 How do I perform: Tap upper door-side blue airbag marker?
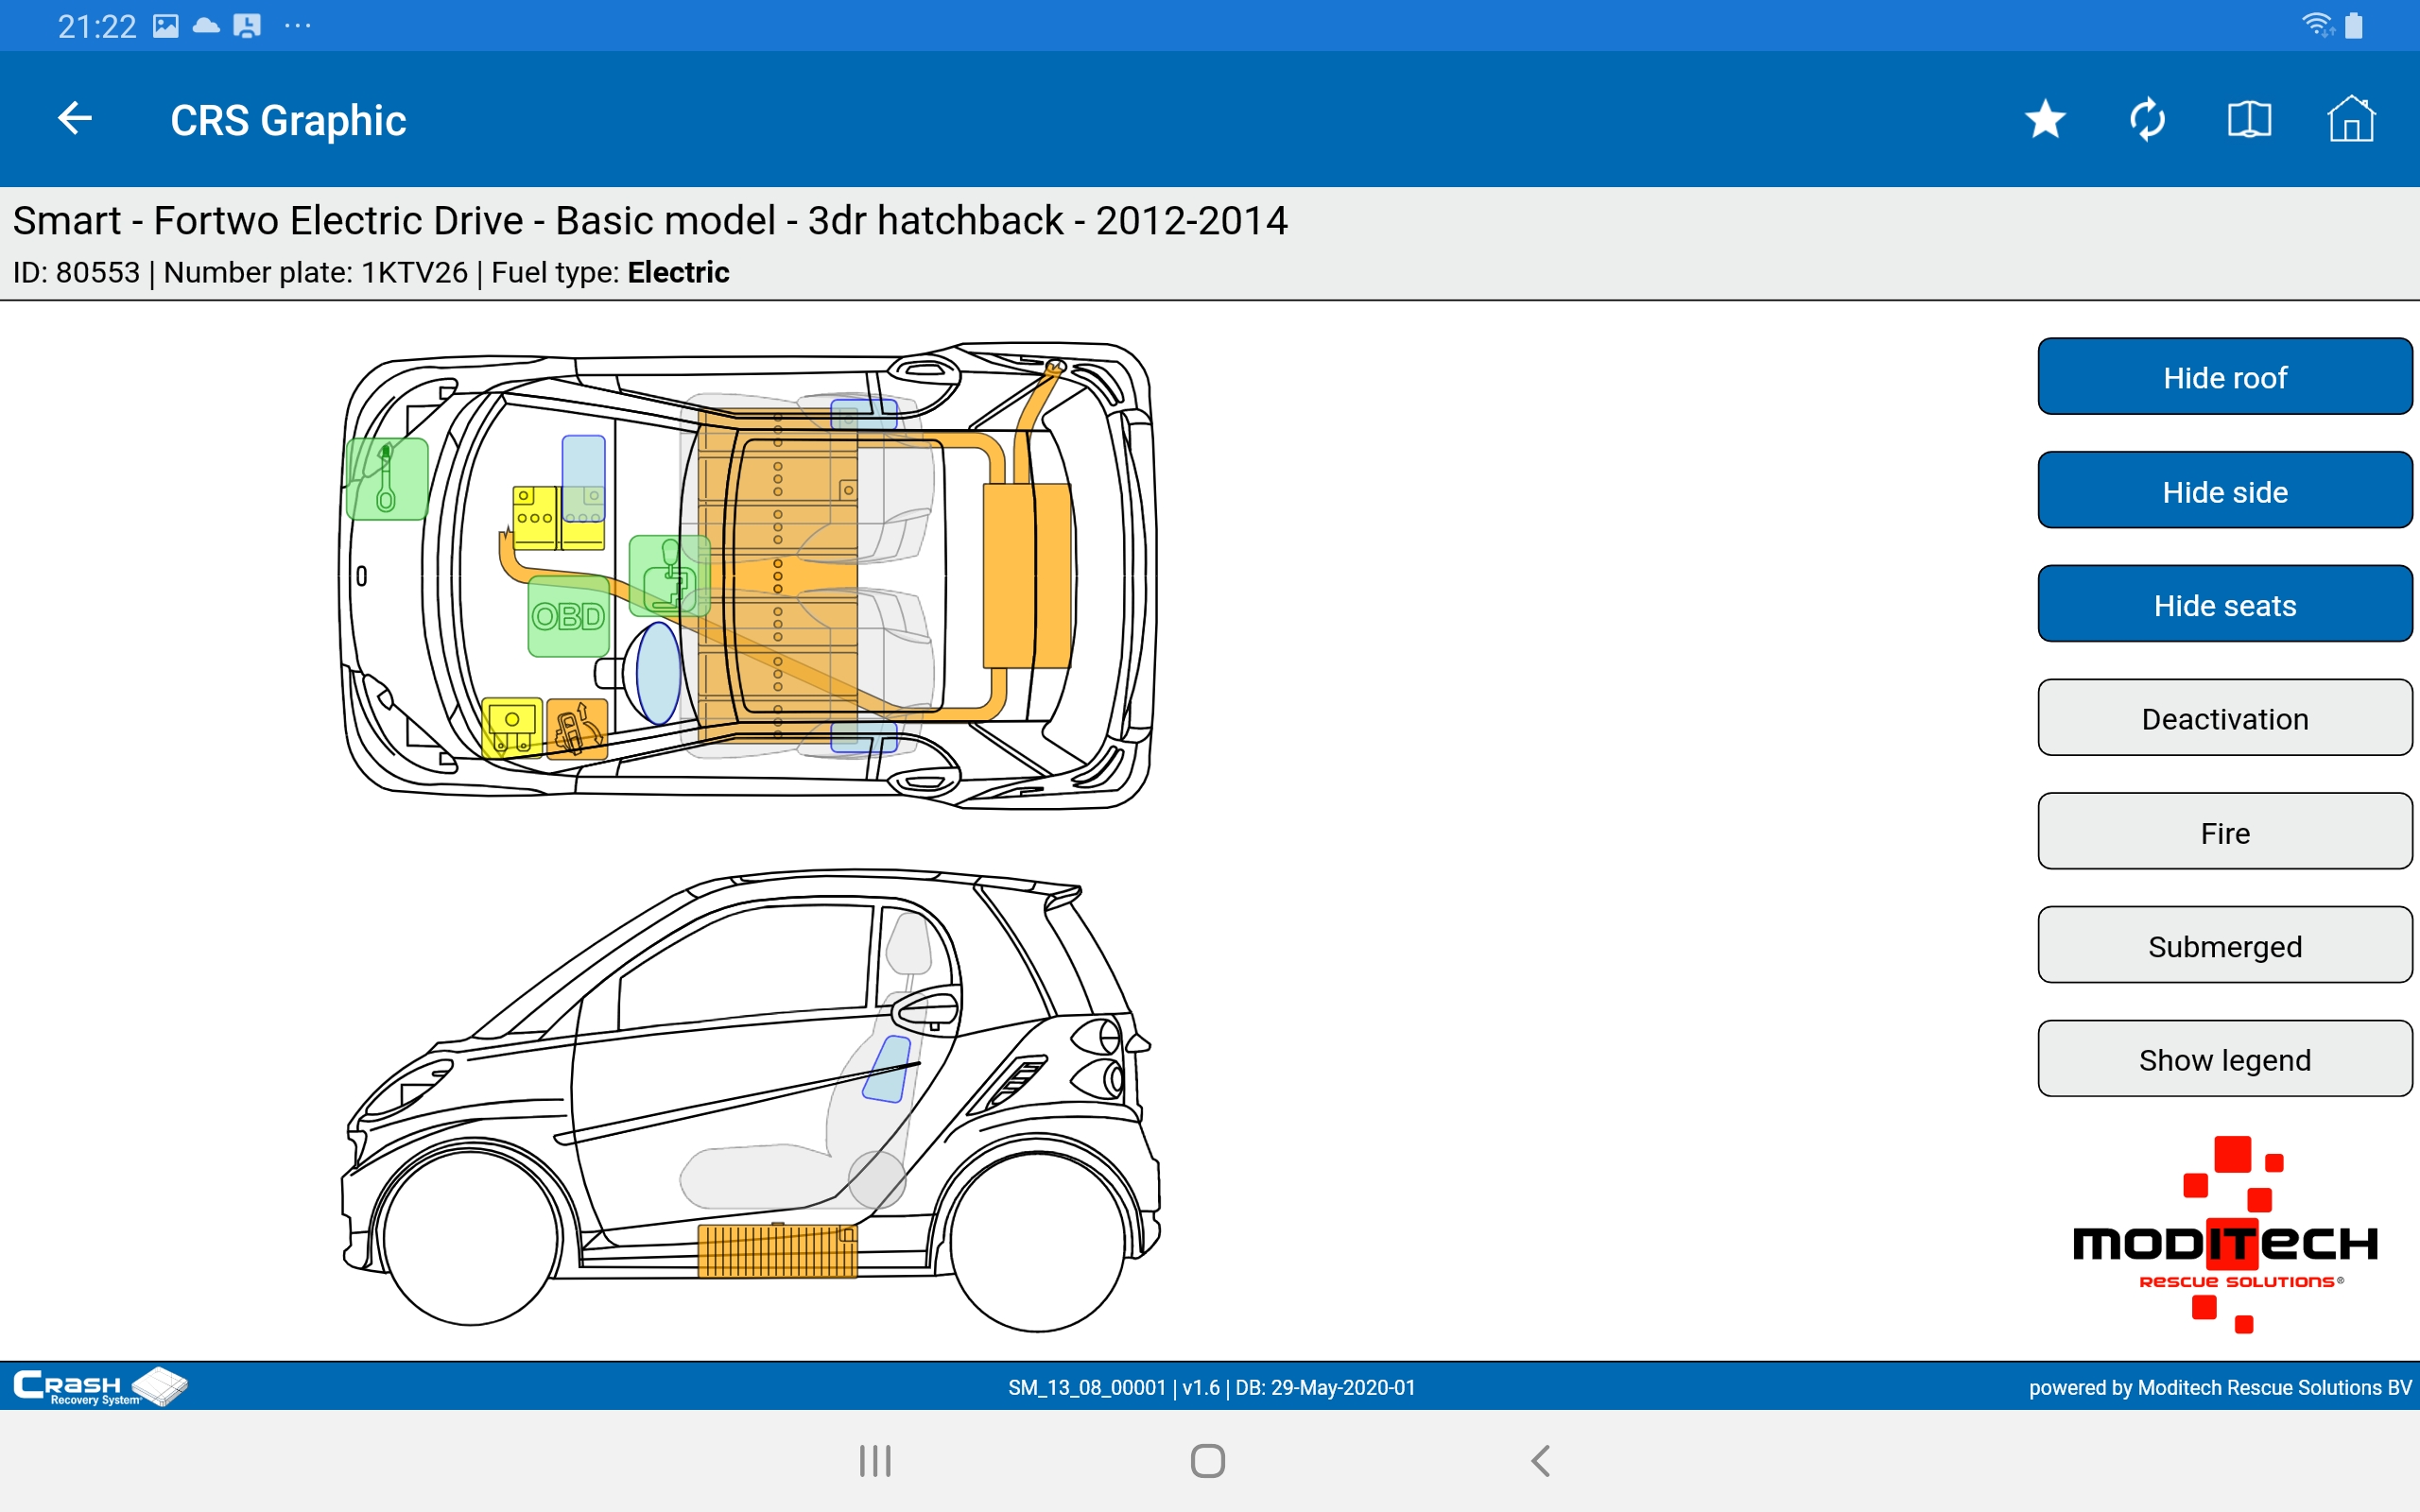point(864,414)
